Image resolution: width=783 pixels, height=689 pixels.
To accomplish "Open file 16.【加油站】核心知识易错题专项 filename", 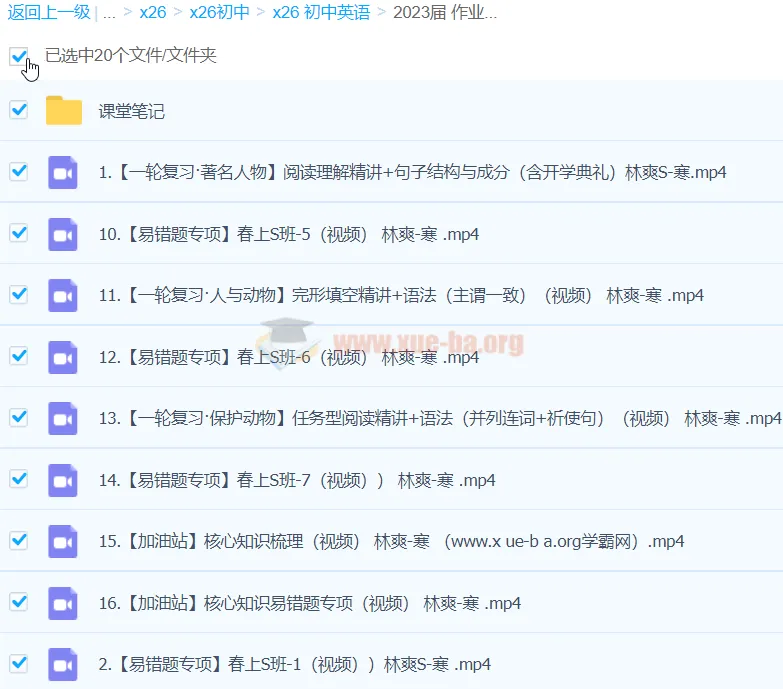I will (309, 604).
